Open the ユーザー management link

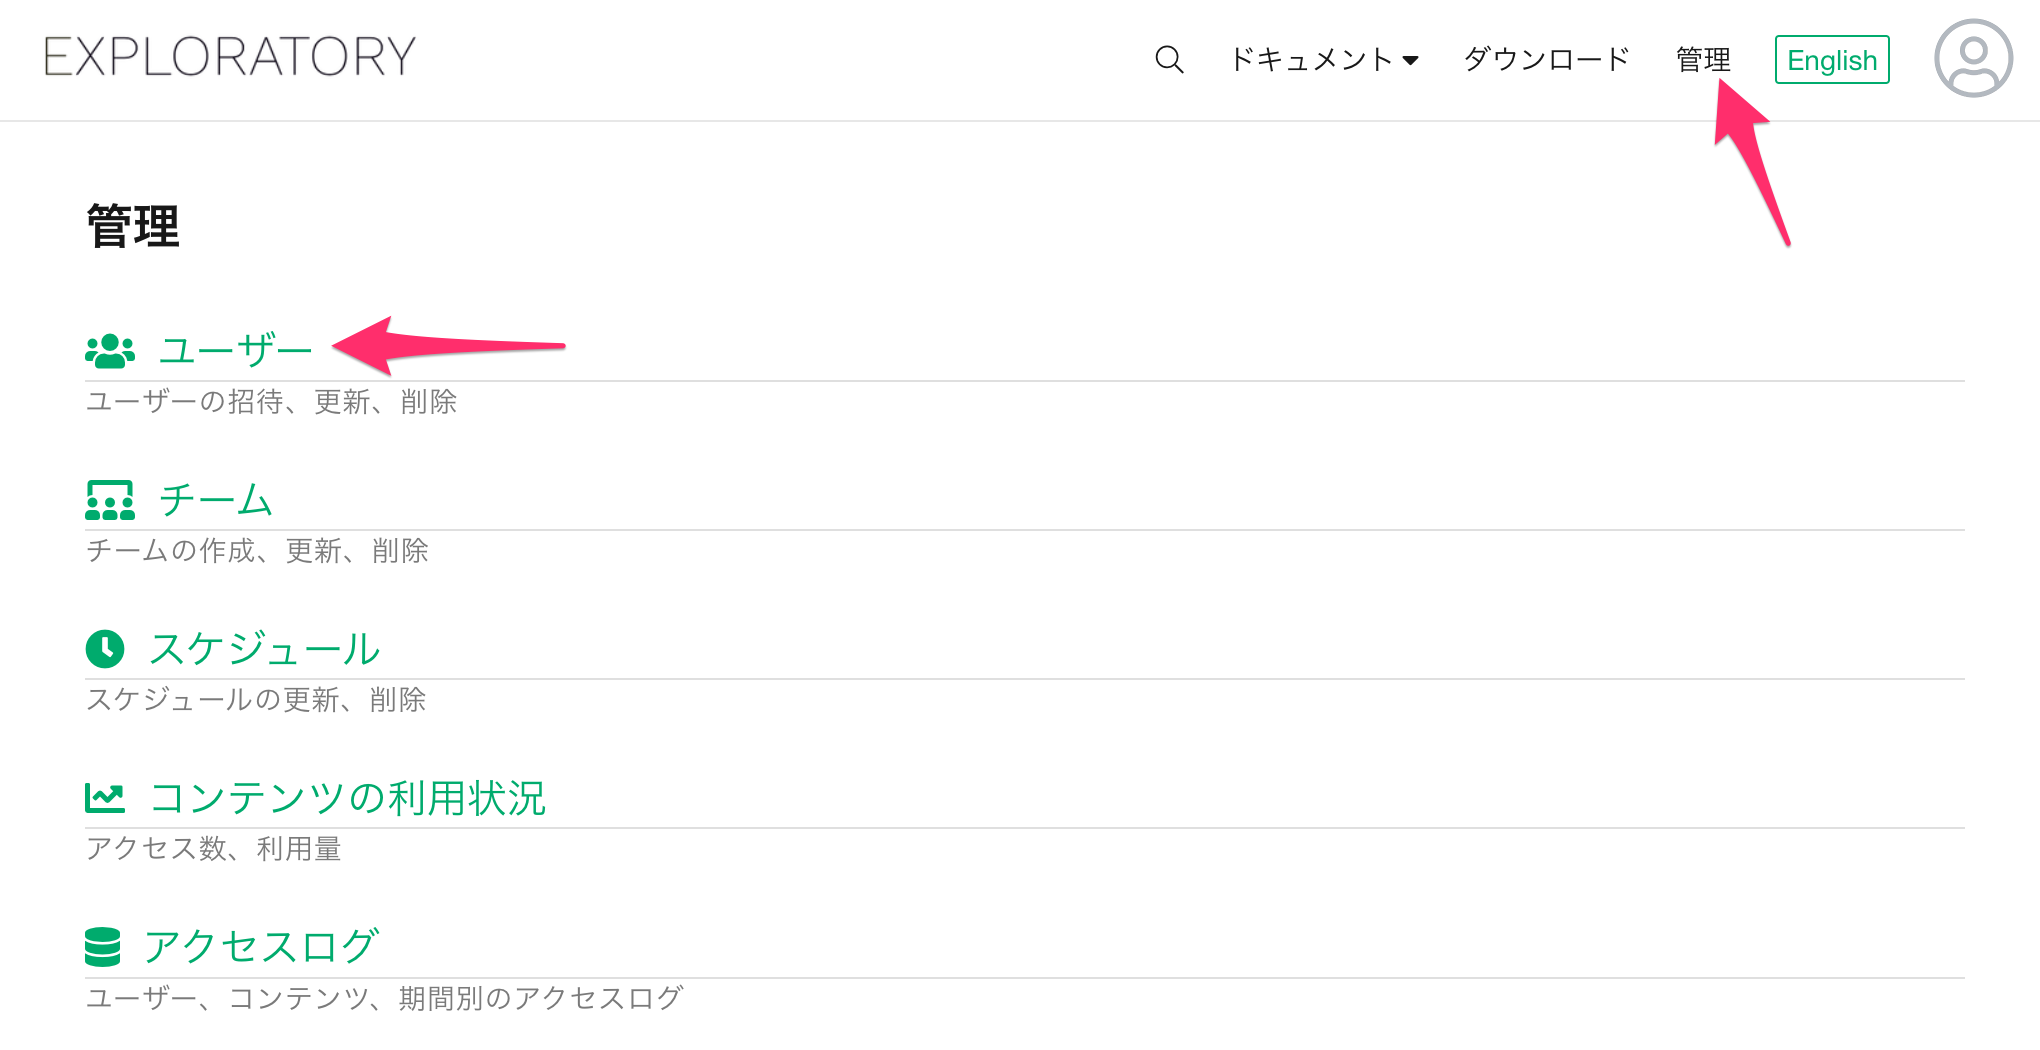[x=236, y=351]
